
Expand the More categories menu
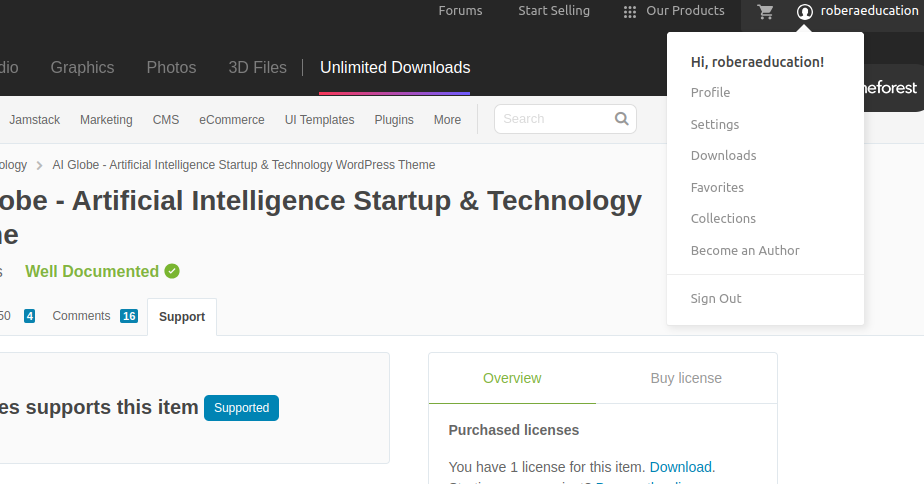447,120
